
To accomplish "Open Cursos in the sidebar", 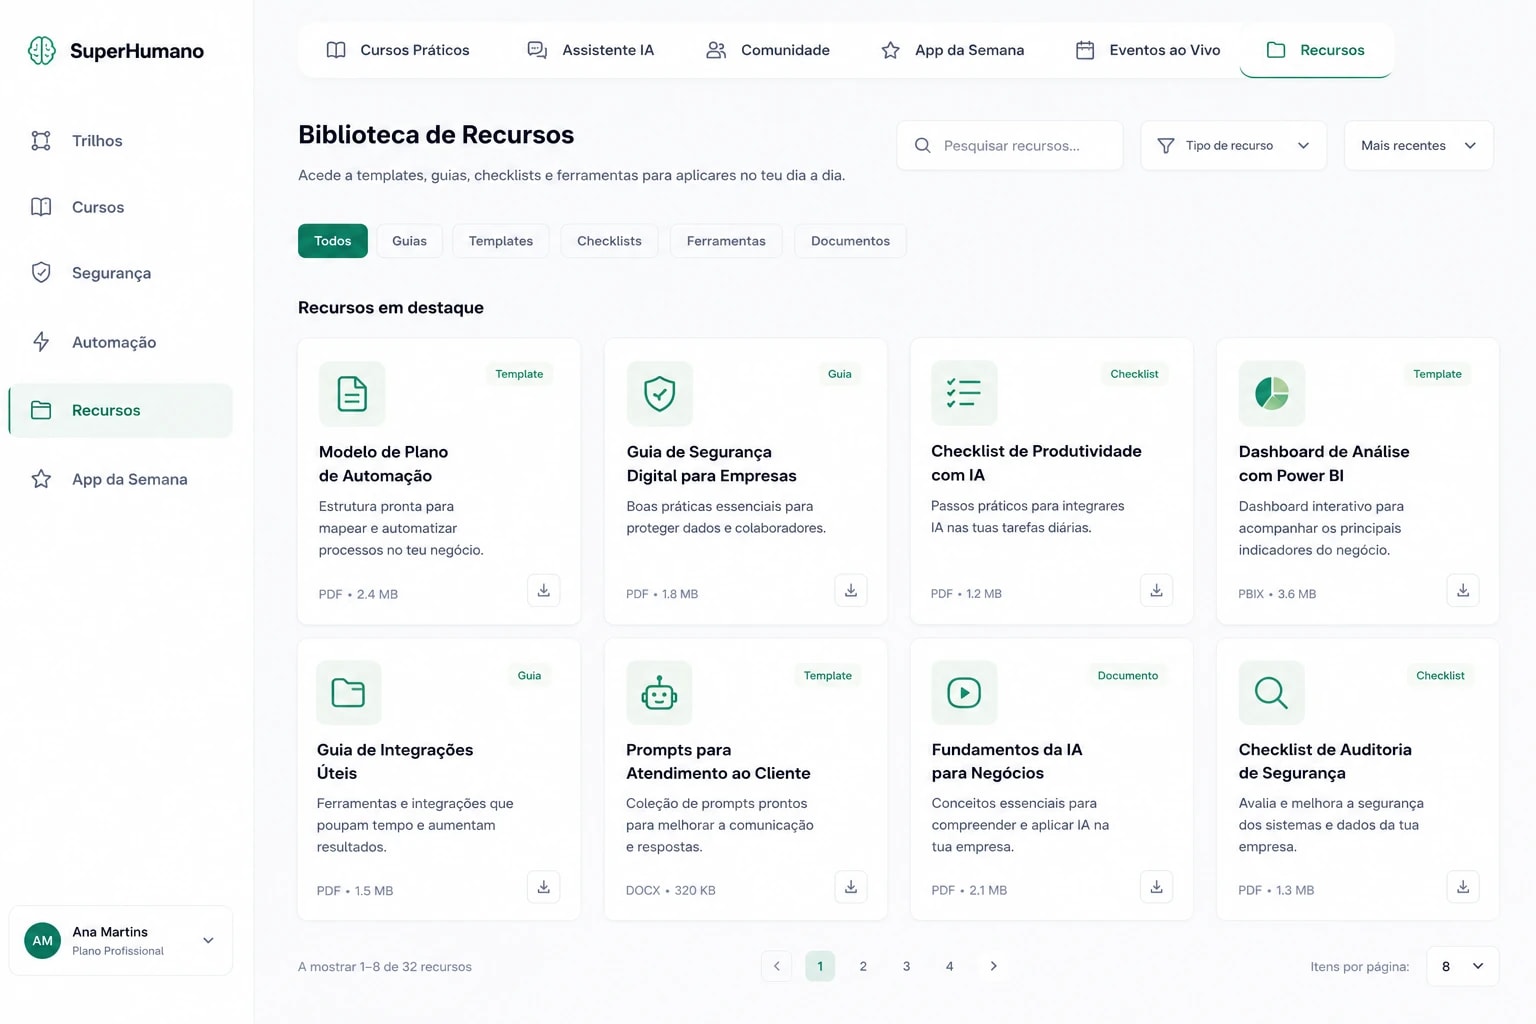I will 120,207.
